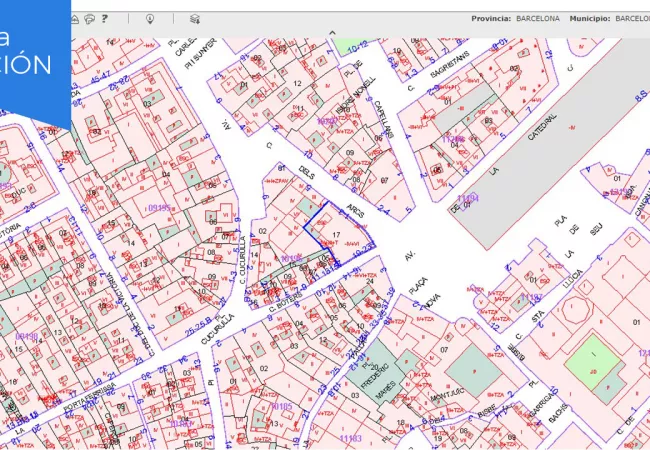Click the Municipio label in header

589,19
